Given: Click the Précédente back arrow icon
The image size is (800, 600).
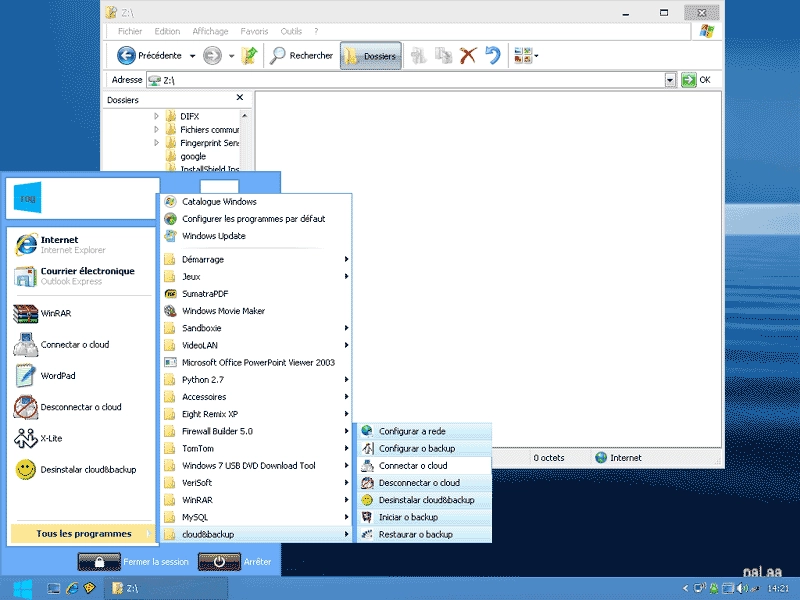Looking at the screenshot, I should tap(126, 55).
